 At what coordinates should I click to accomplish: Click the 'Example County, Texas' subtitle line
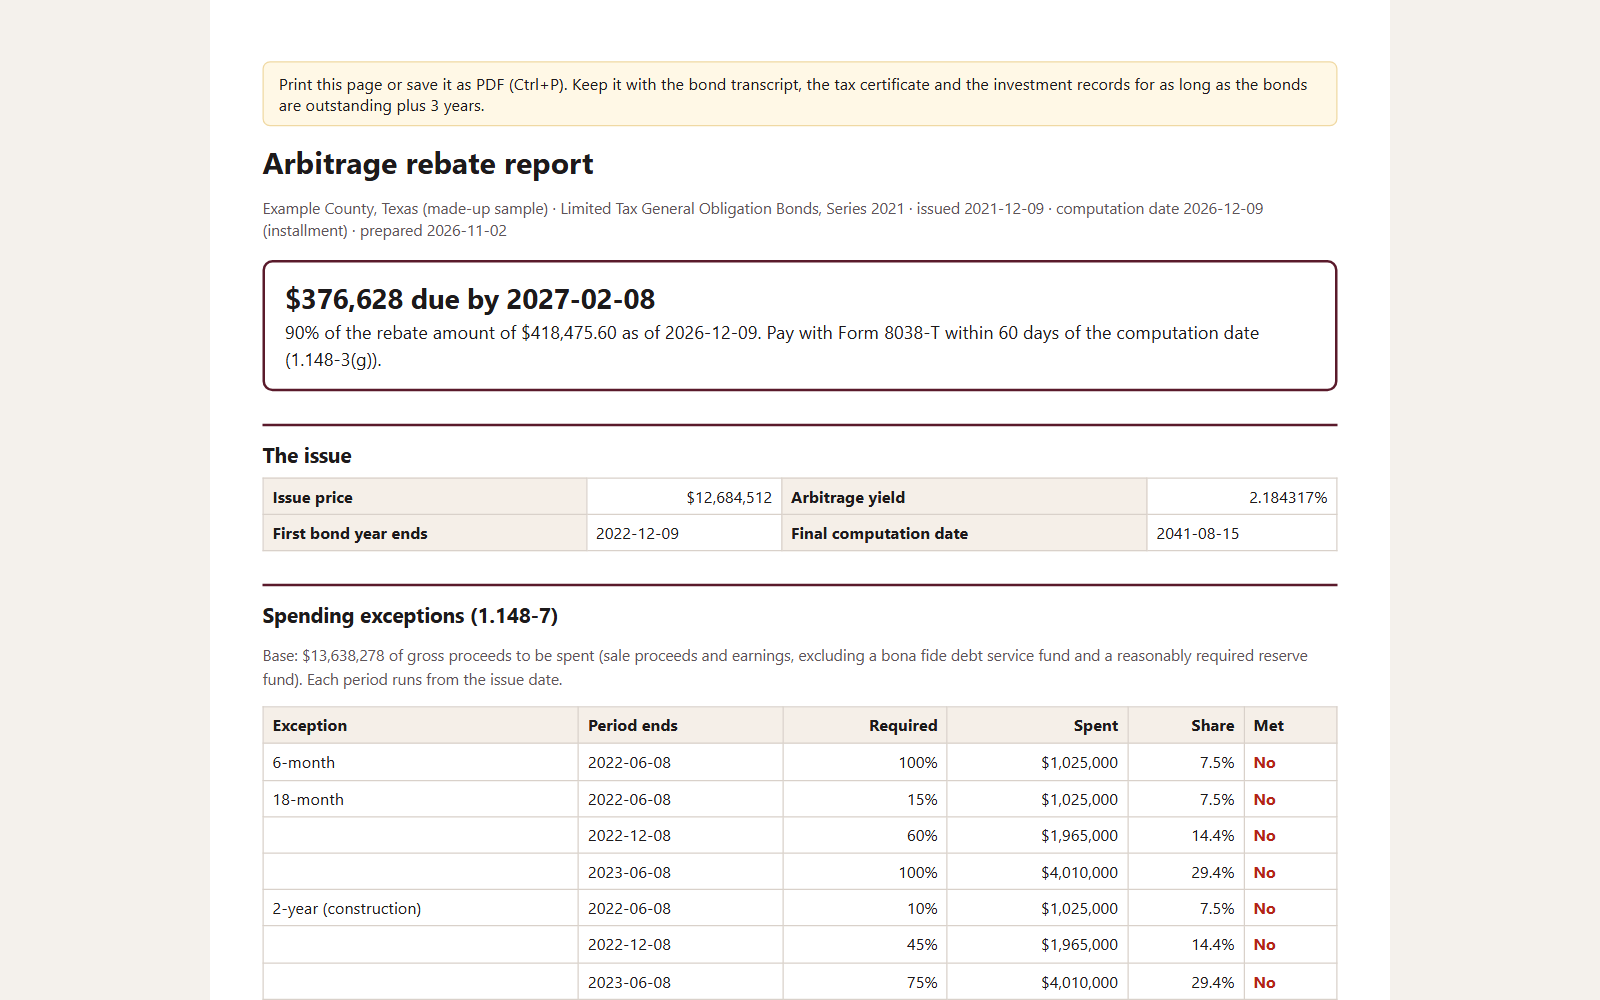(763, 219)
